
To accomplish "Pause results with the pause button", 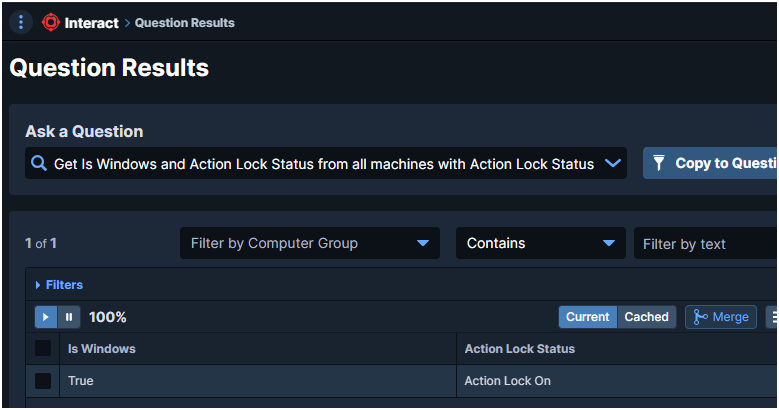I will (69, 317).
